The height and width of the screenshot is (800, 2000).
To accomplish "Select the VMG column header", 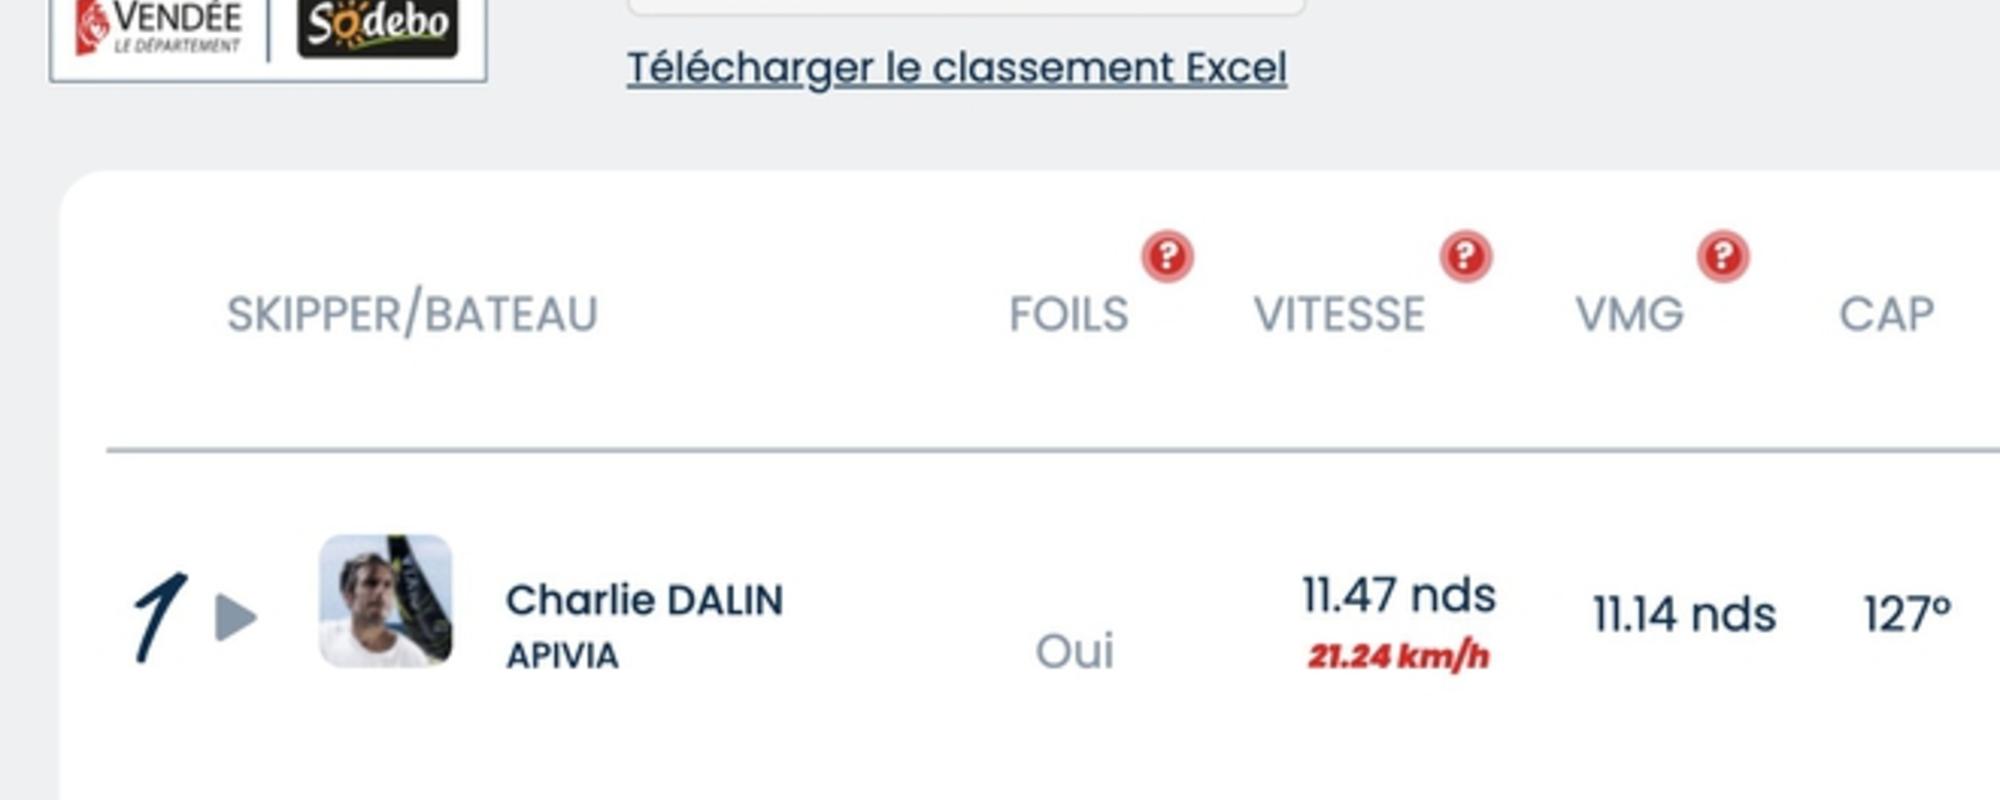I will click(1629, 314).
